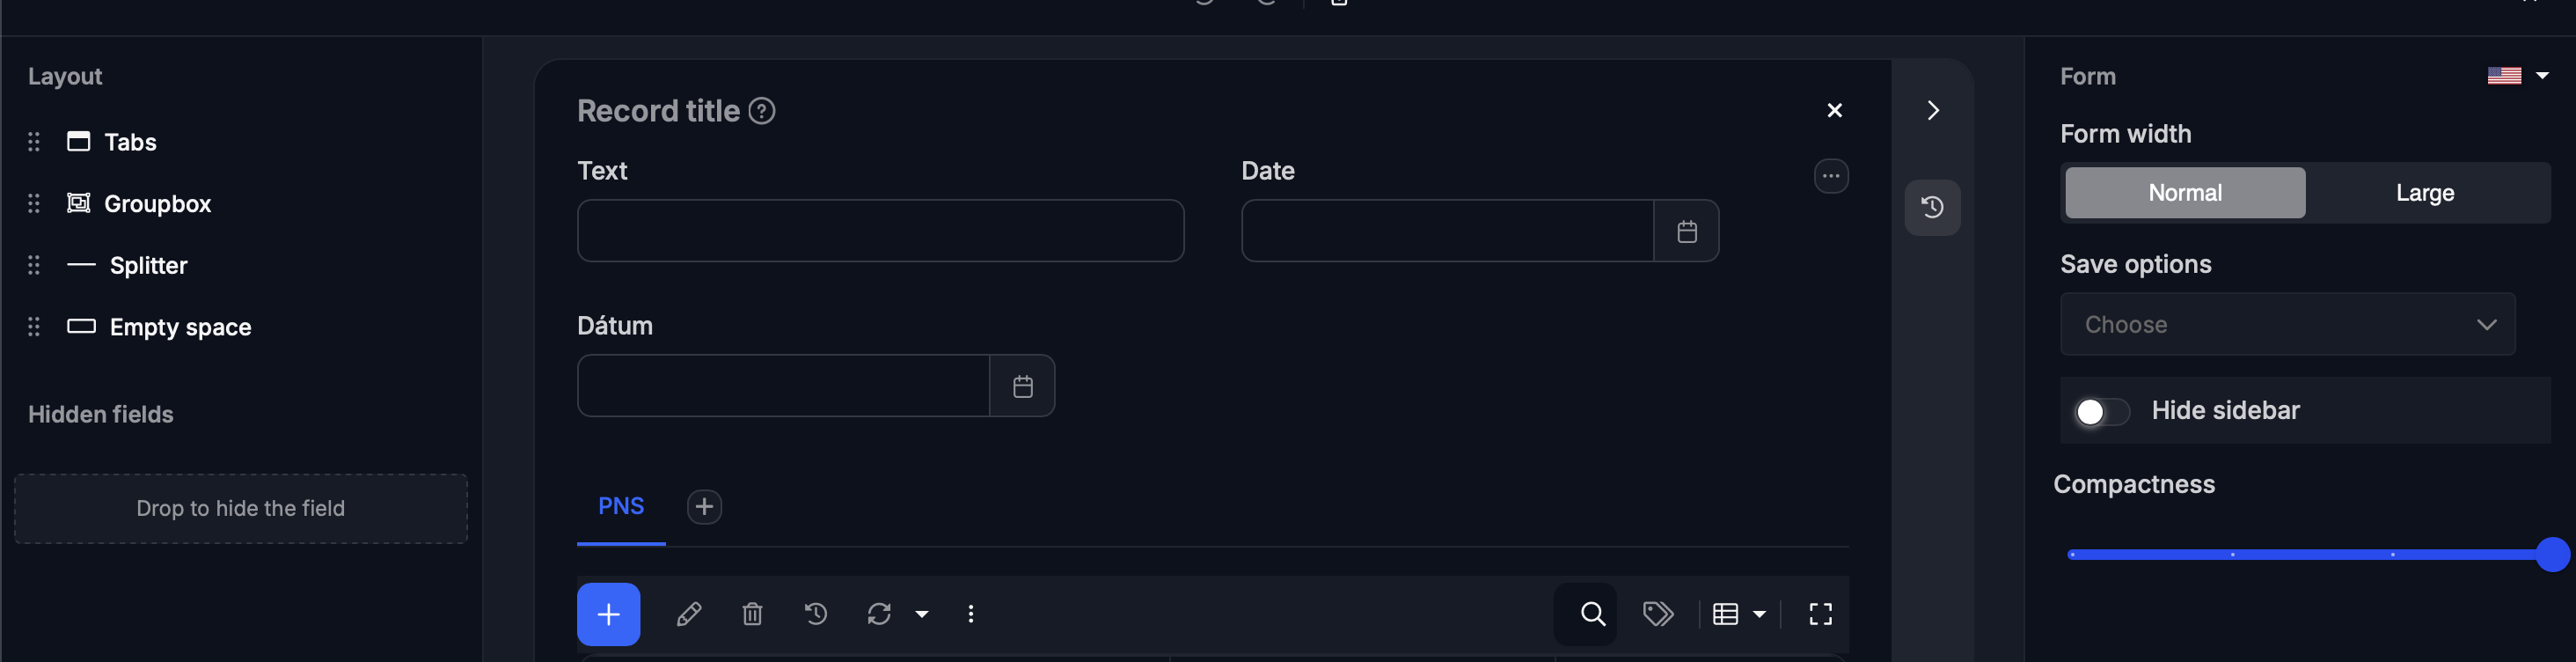Select Large form width
The height and width of the screenshot is (662, 2576).
[x=2425, y=193]
